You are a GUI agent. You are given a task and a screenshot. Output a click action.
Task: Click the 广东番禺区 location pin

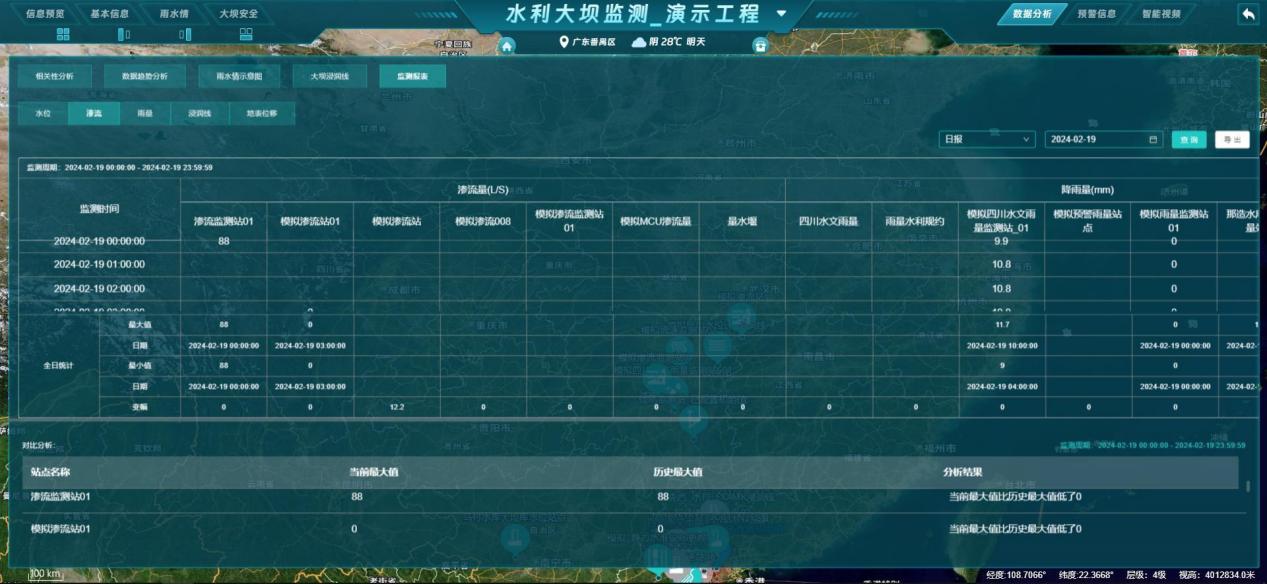pyautogui.click(x=563, y=42)
